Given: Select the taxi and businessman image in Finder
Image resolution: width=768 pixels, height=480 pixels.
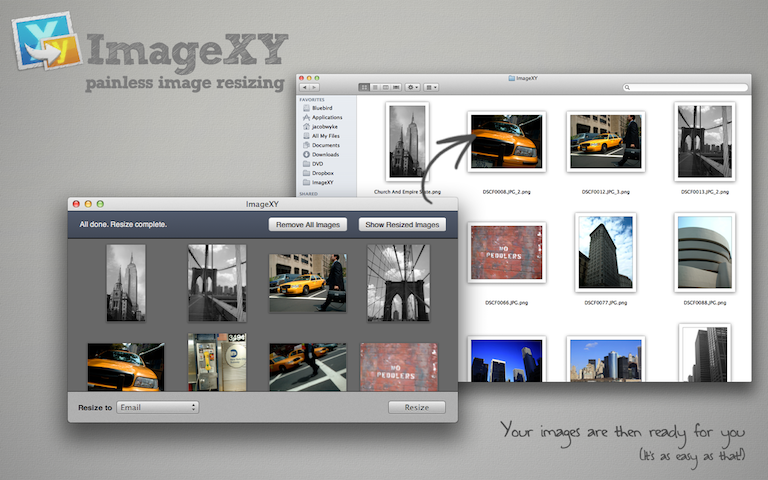Looking at the screenshot, I should pos(605,142).
